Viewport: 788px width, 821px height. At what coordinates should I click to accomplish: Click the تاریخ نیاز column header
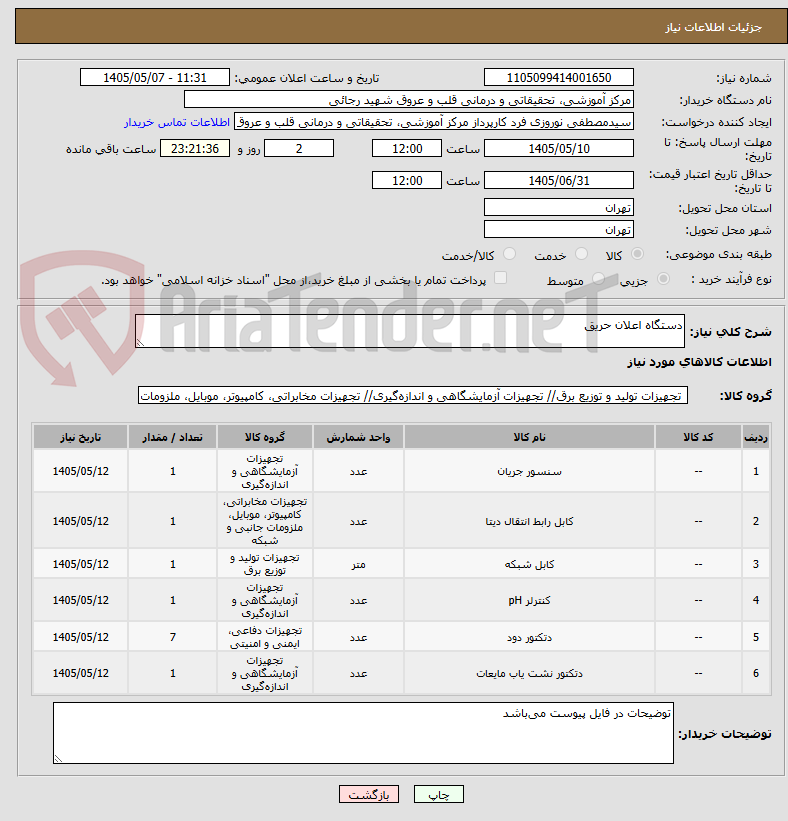81,437
